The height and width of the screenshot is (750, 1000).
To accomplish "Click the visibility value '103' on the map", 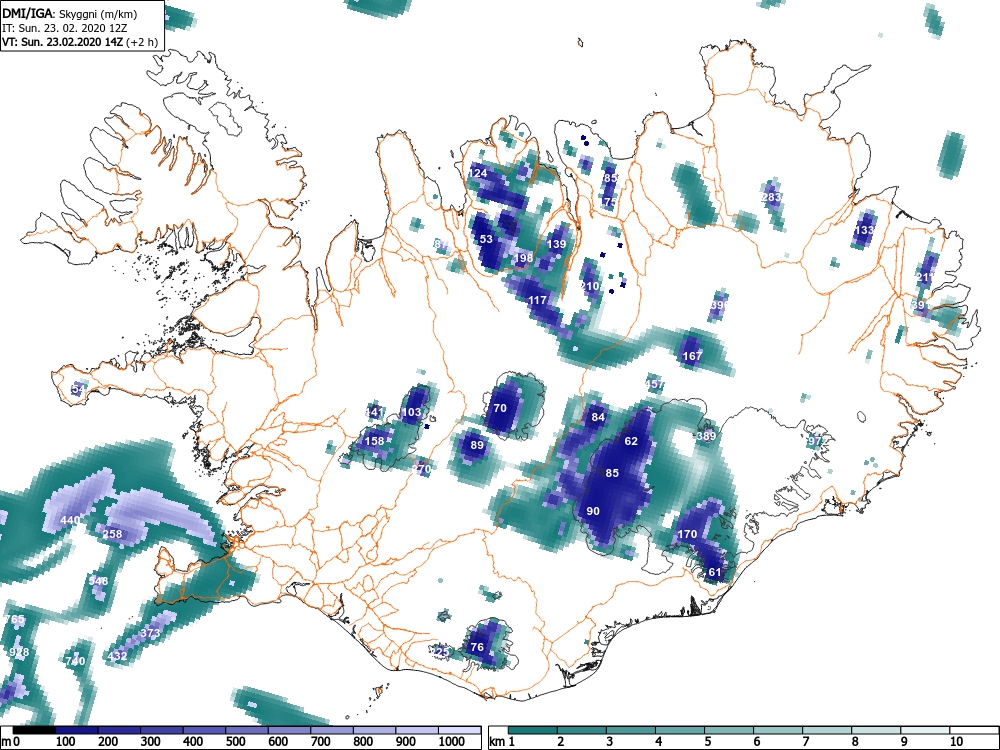I will click(x=411, y=413).
